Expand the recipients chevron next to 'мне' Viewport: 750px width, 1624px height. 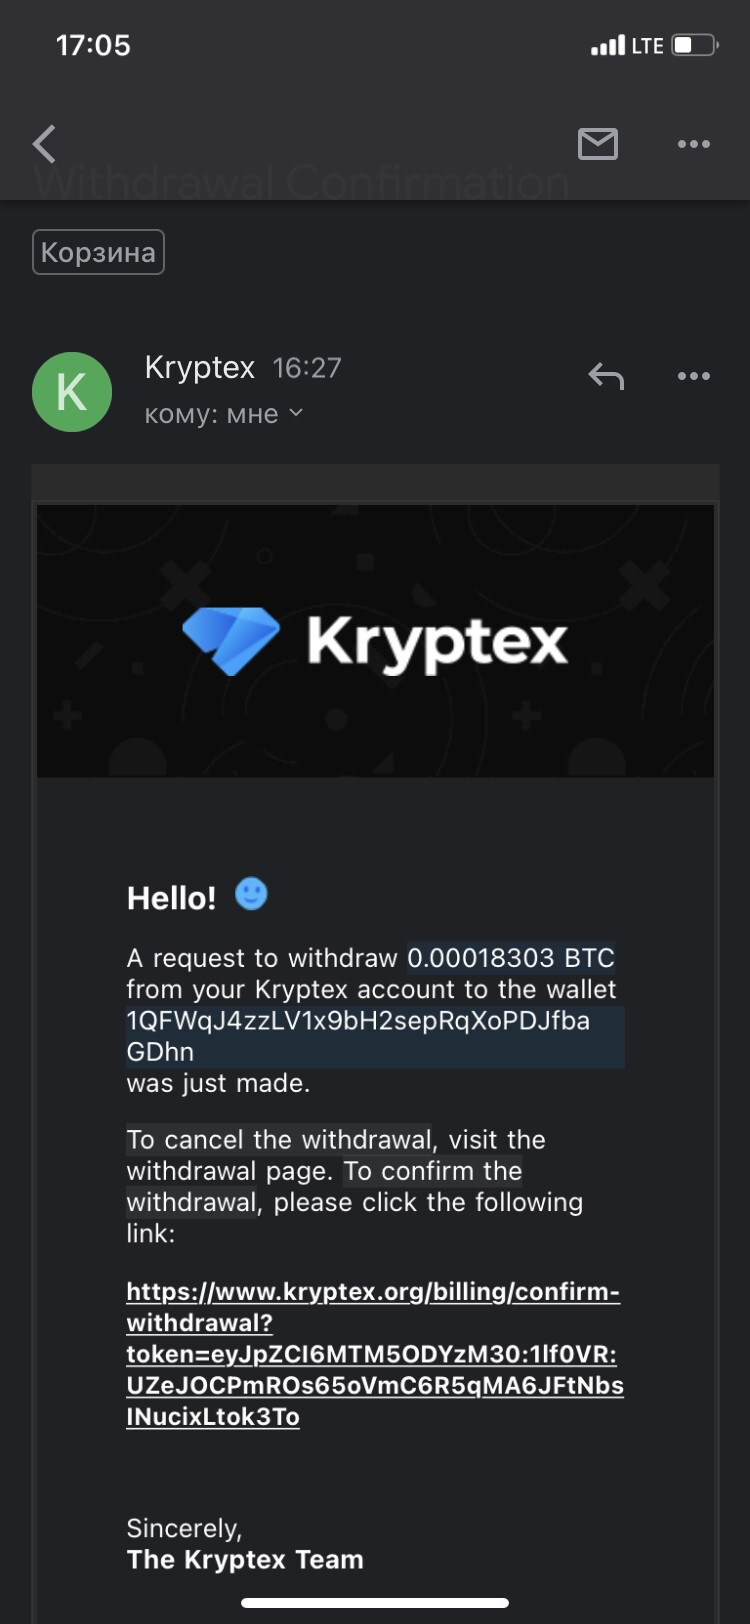(296, 412)
